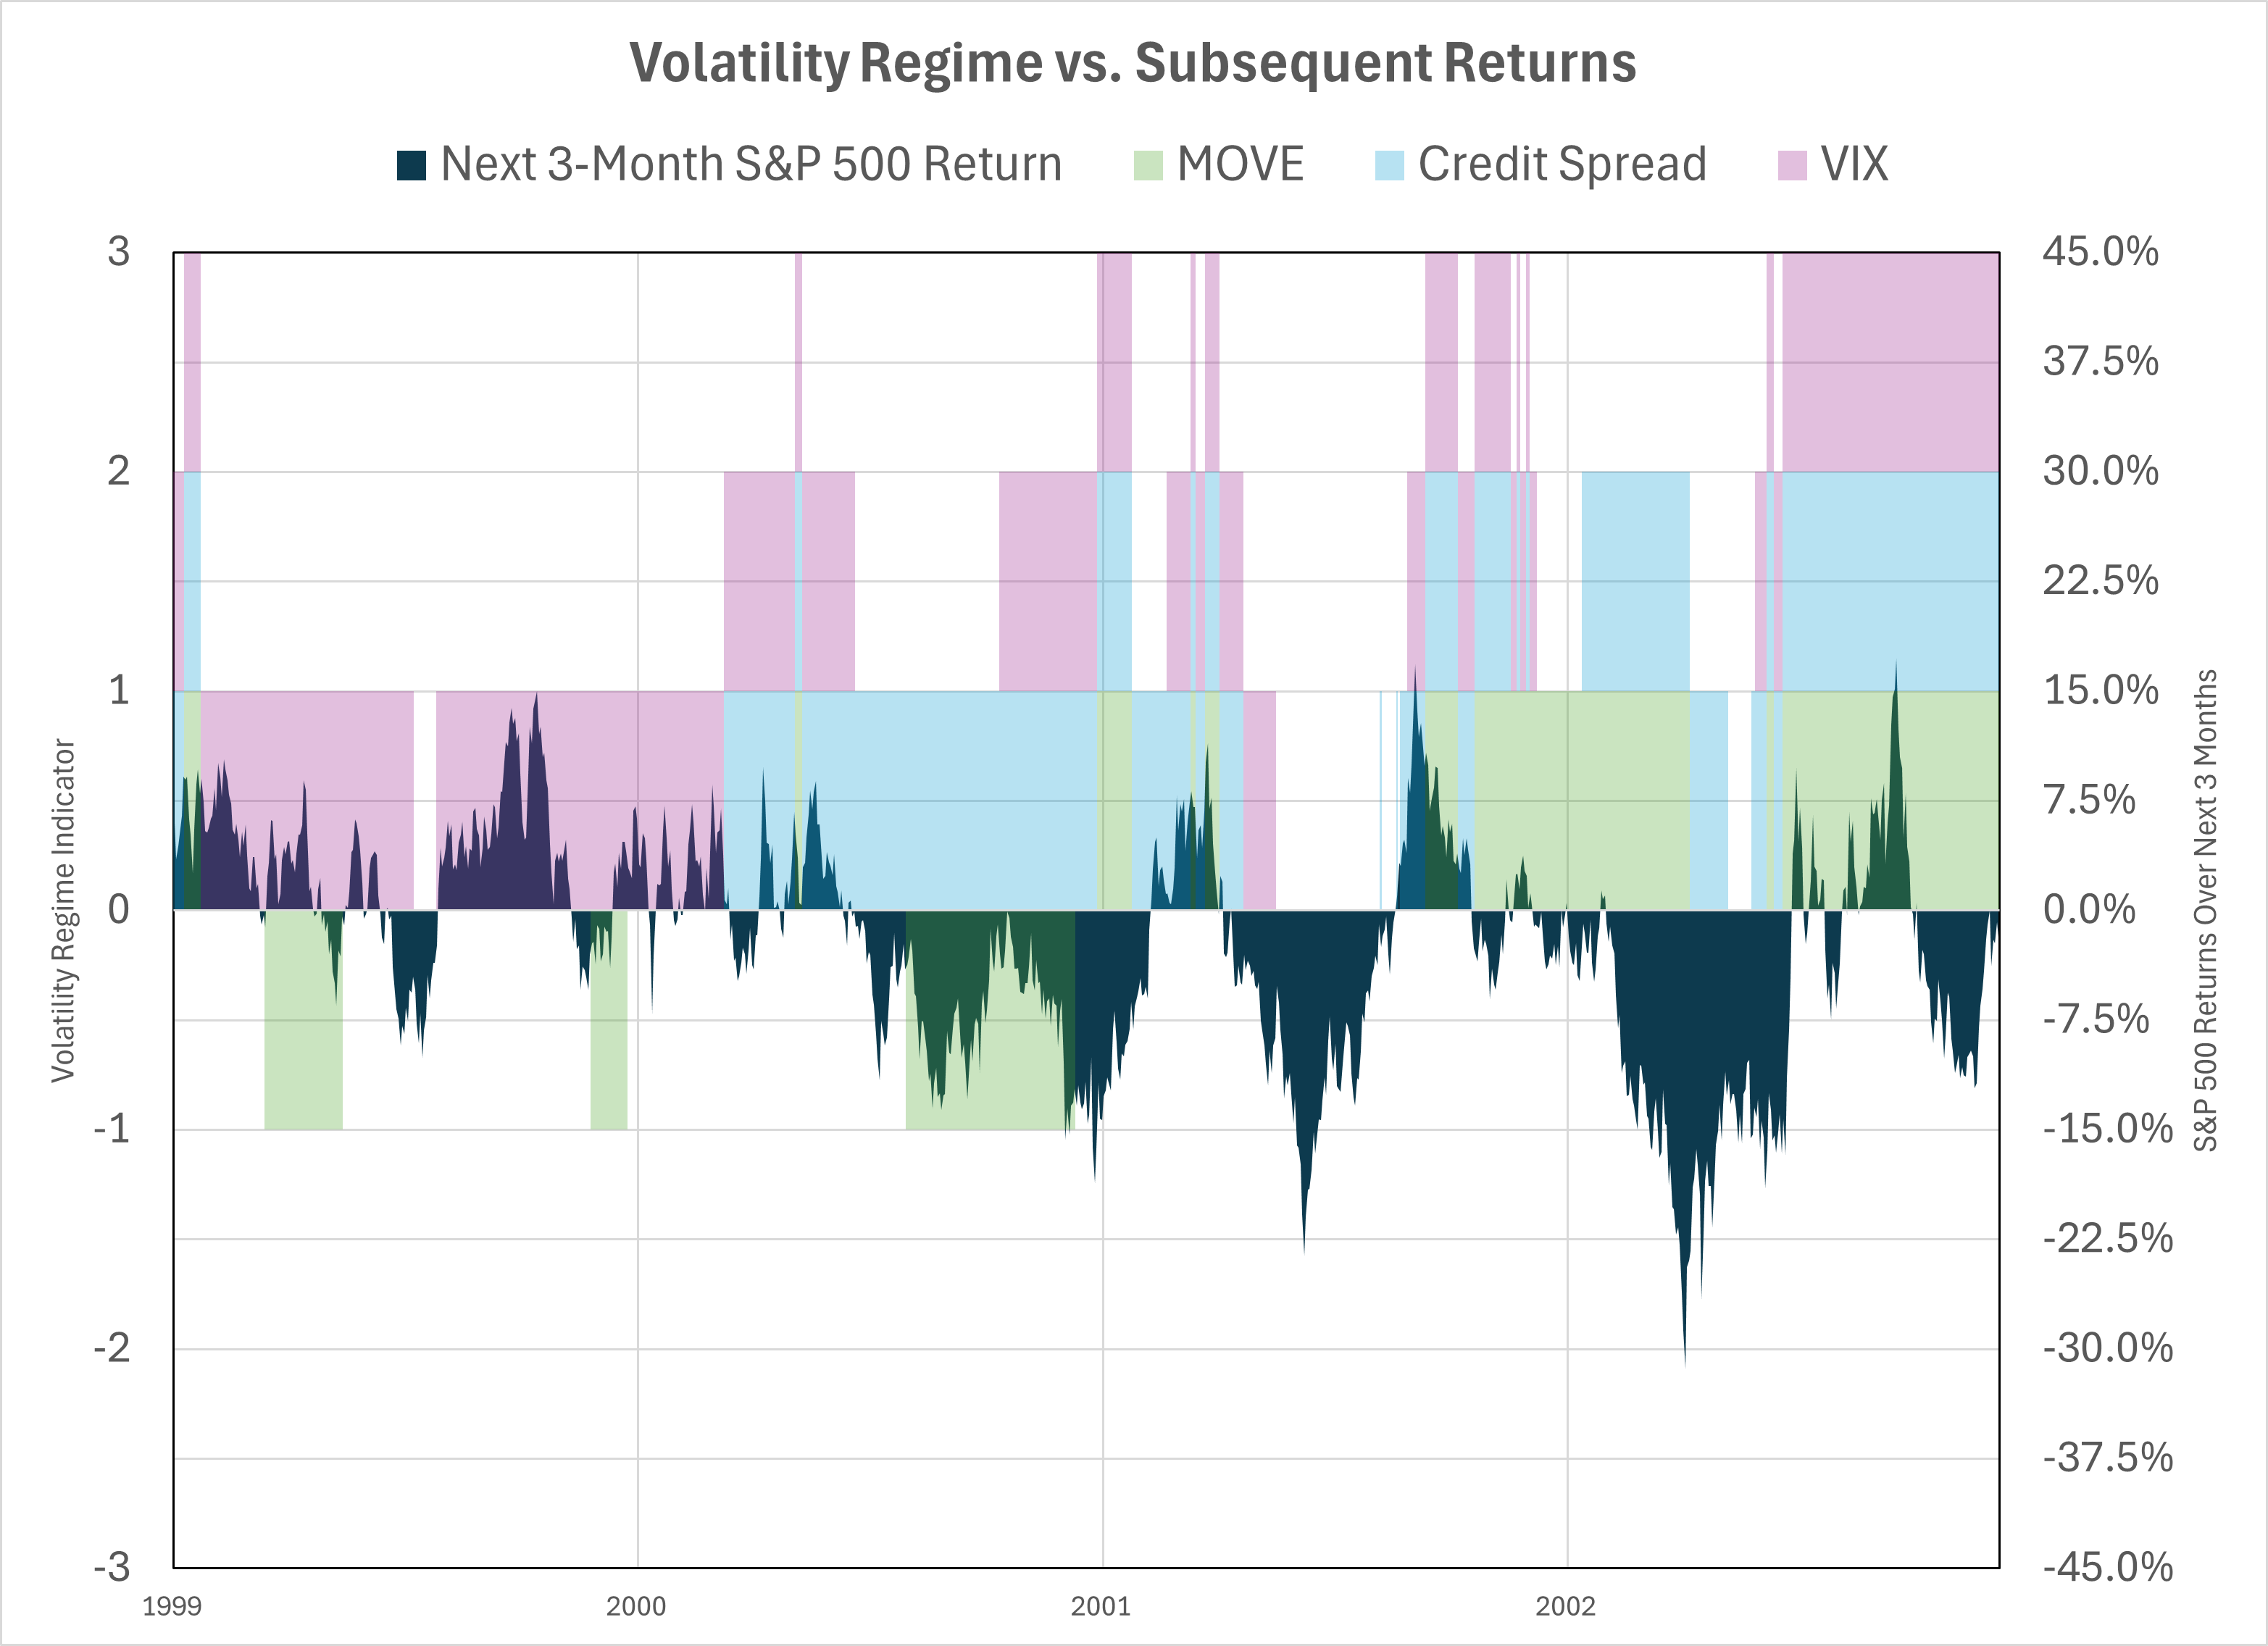Select the S&P 500 Returns Over Next 3 Months axis title
2268x1646 pixels.
(2205, 910)
